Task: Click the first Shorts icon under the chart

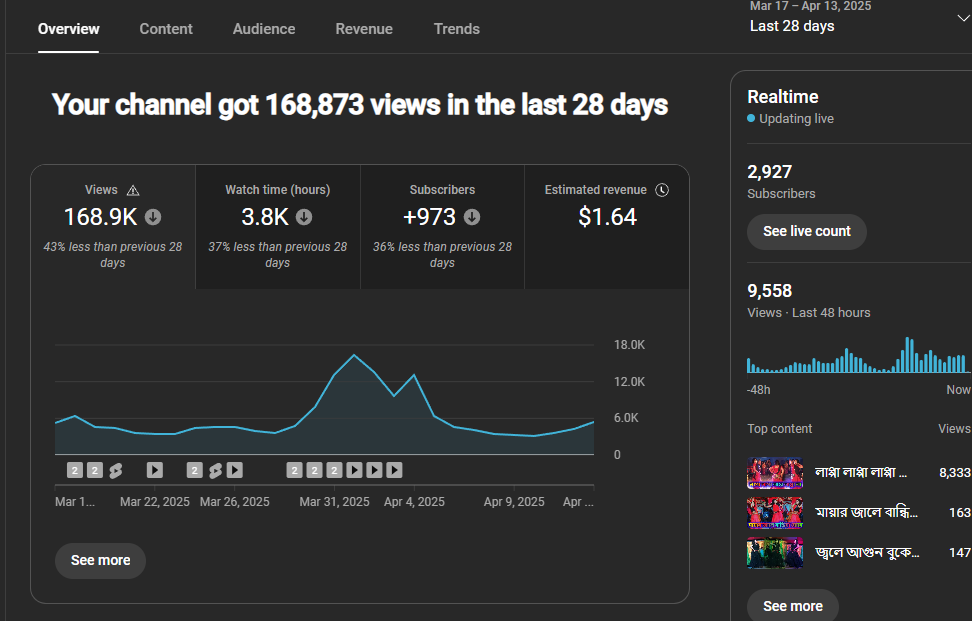Action: coord(115,471)
